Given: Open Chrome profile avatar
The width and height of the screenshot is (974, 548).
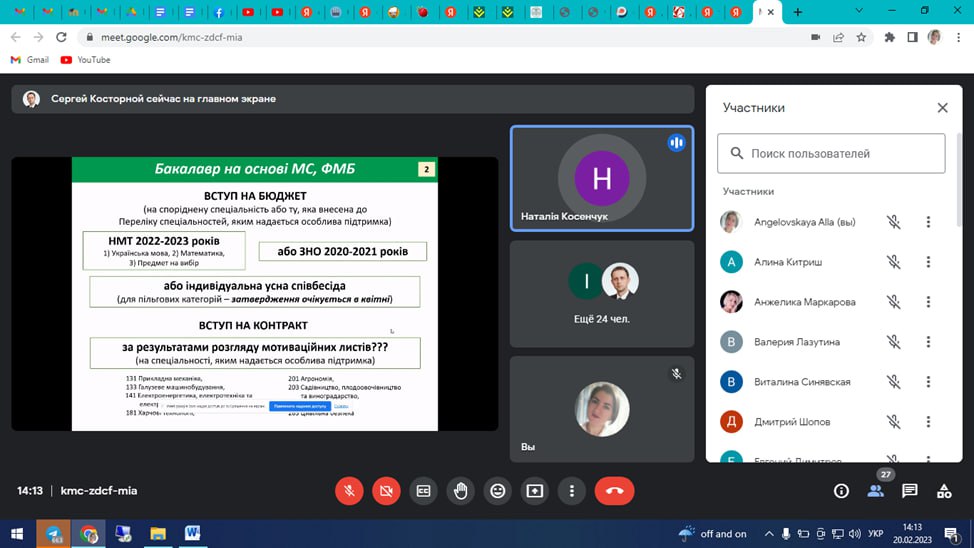Looking at the screenshot, I should [x=934, y=37].
